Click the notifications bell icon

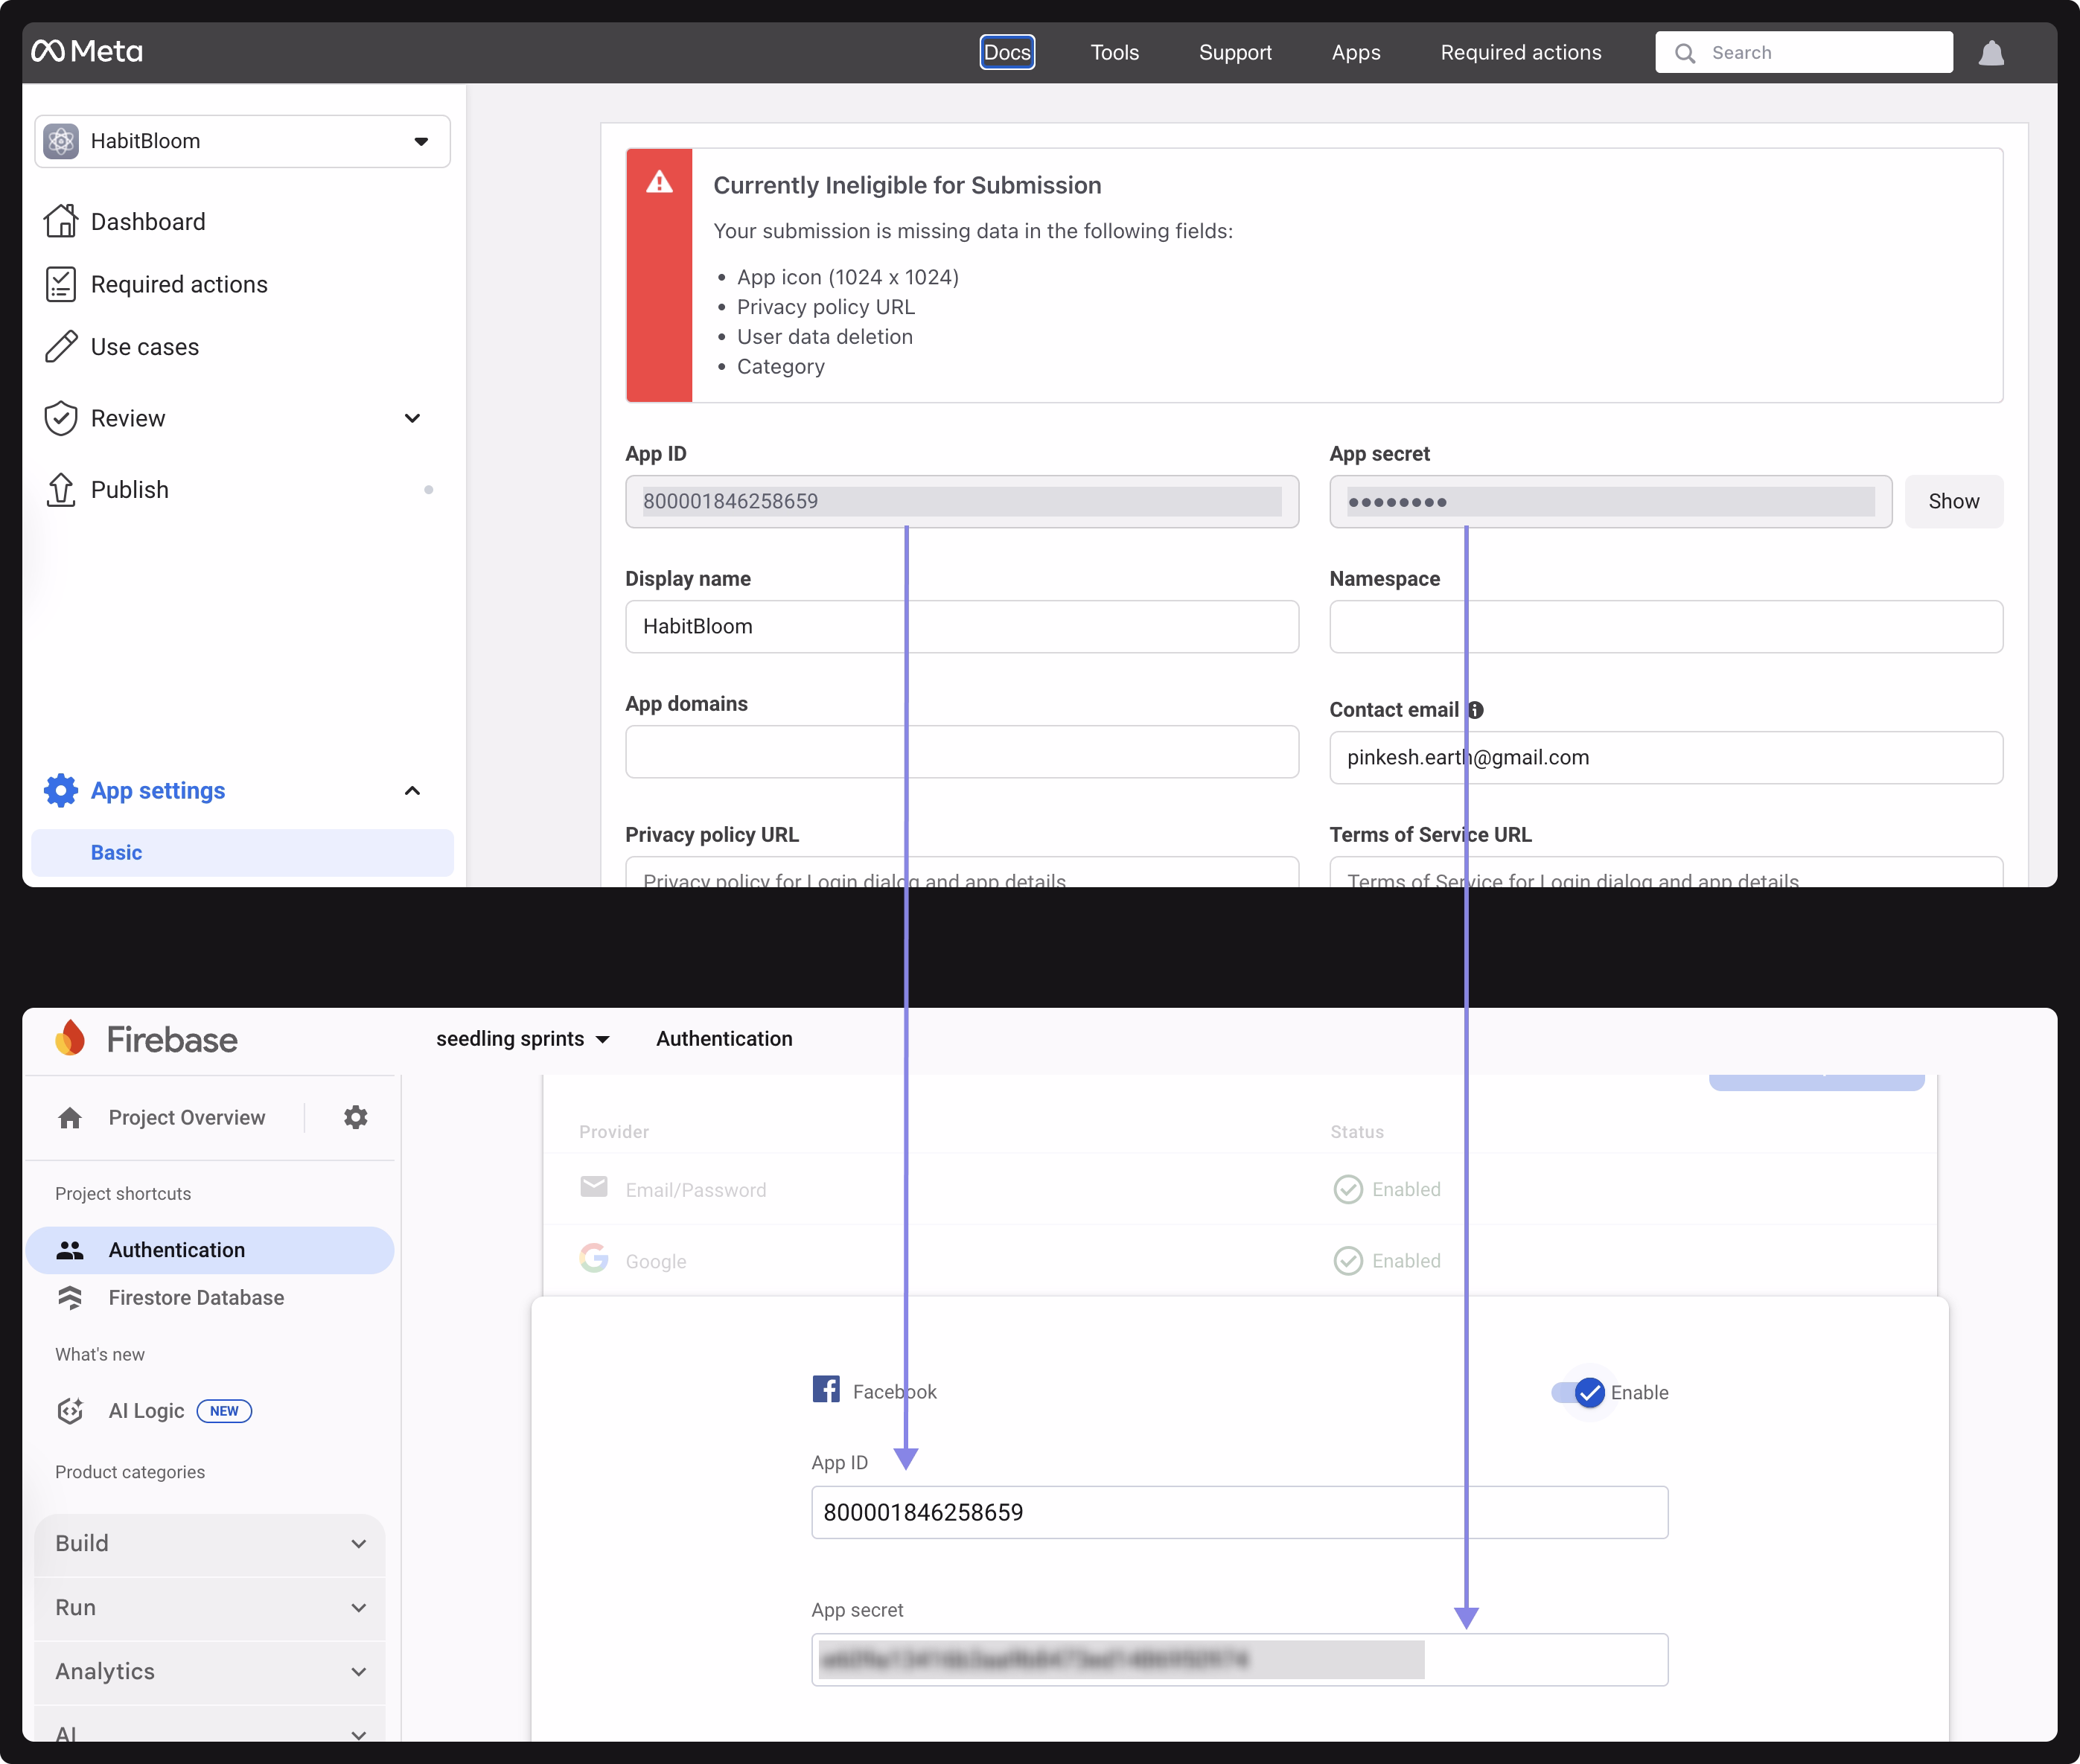pos(1990,53)
